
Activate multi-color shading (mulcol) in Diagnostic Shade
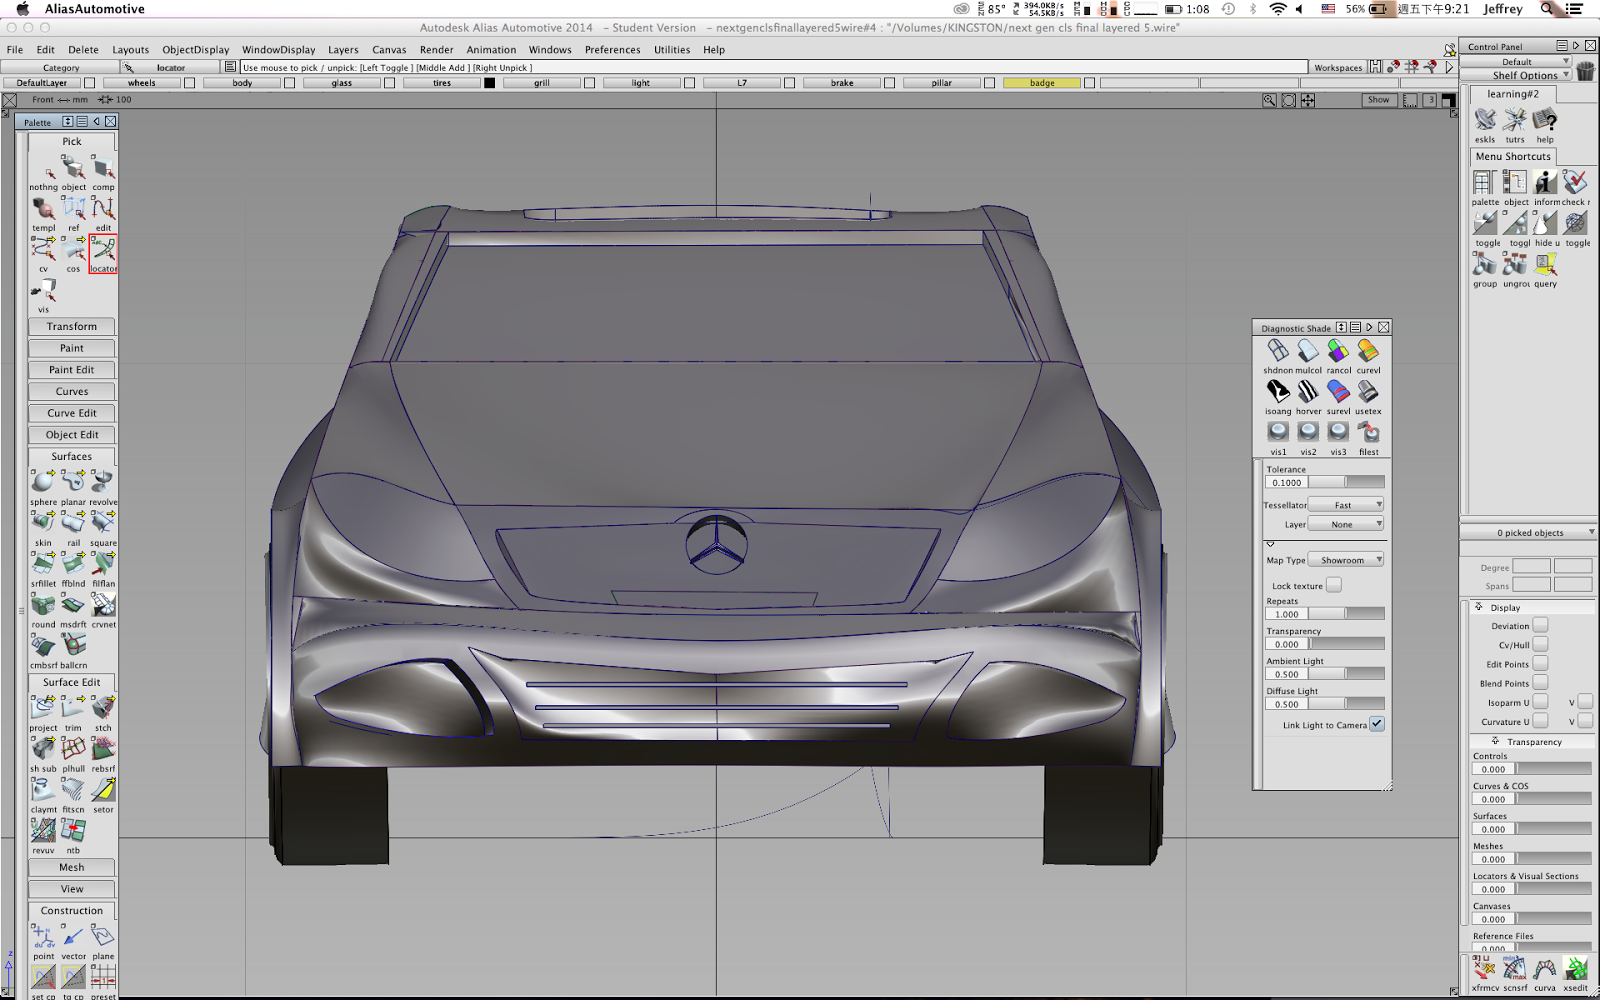click(1307, 352)
